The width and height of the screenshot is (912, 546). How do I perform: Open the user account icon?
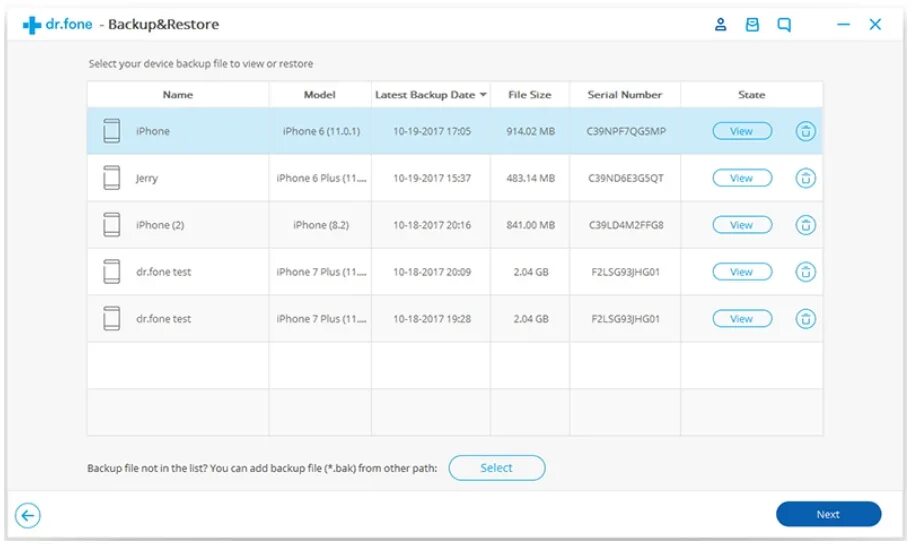pyautogui.click(x=720, y=24)
